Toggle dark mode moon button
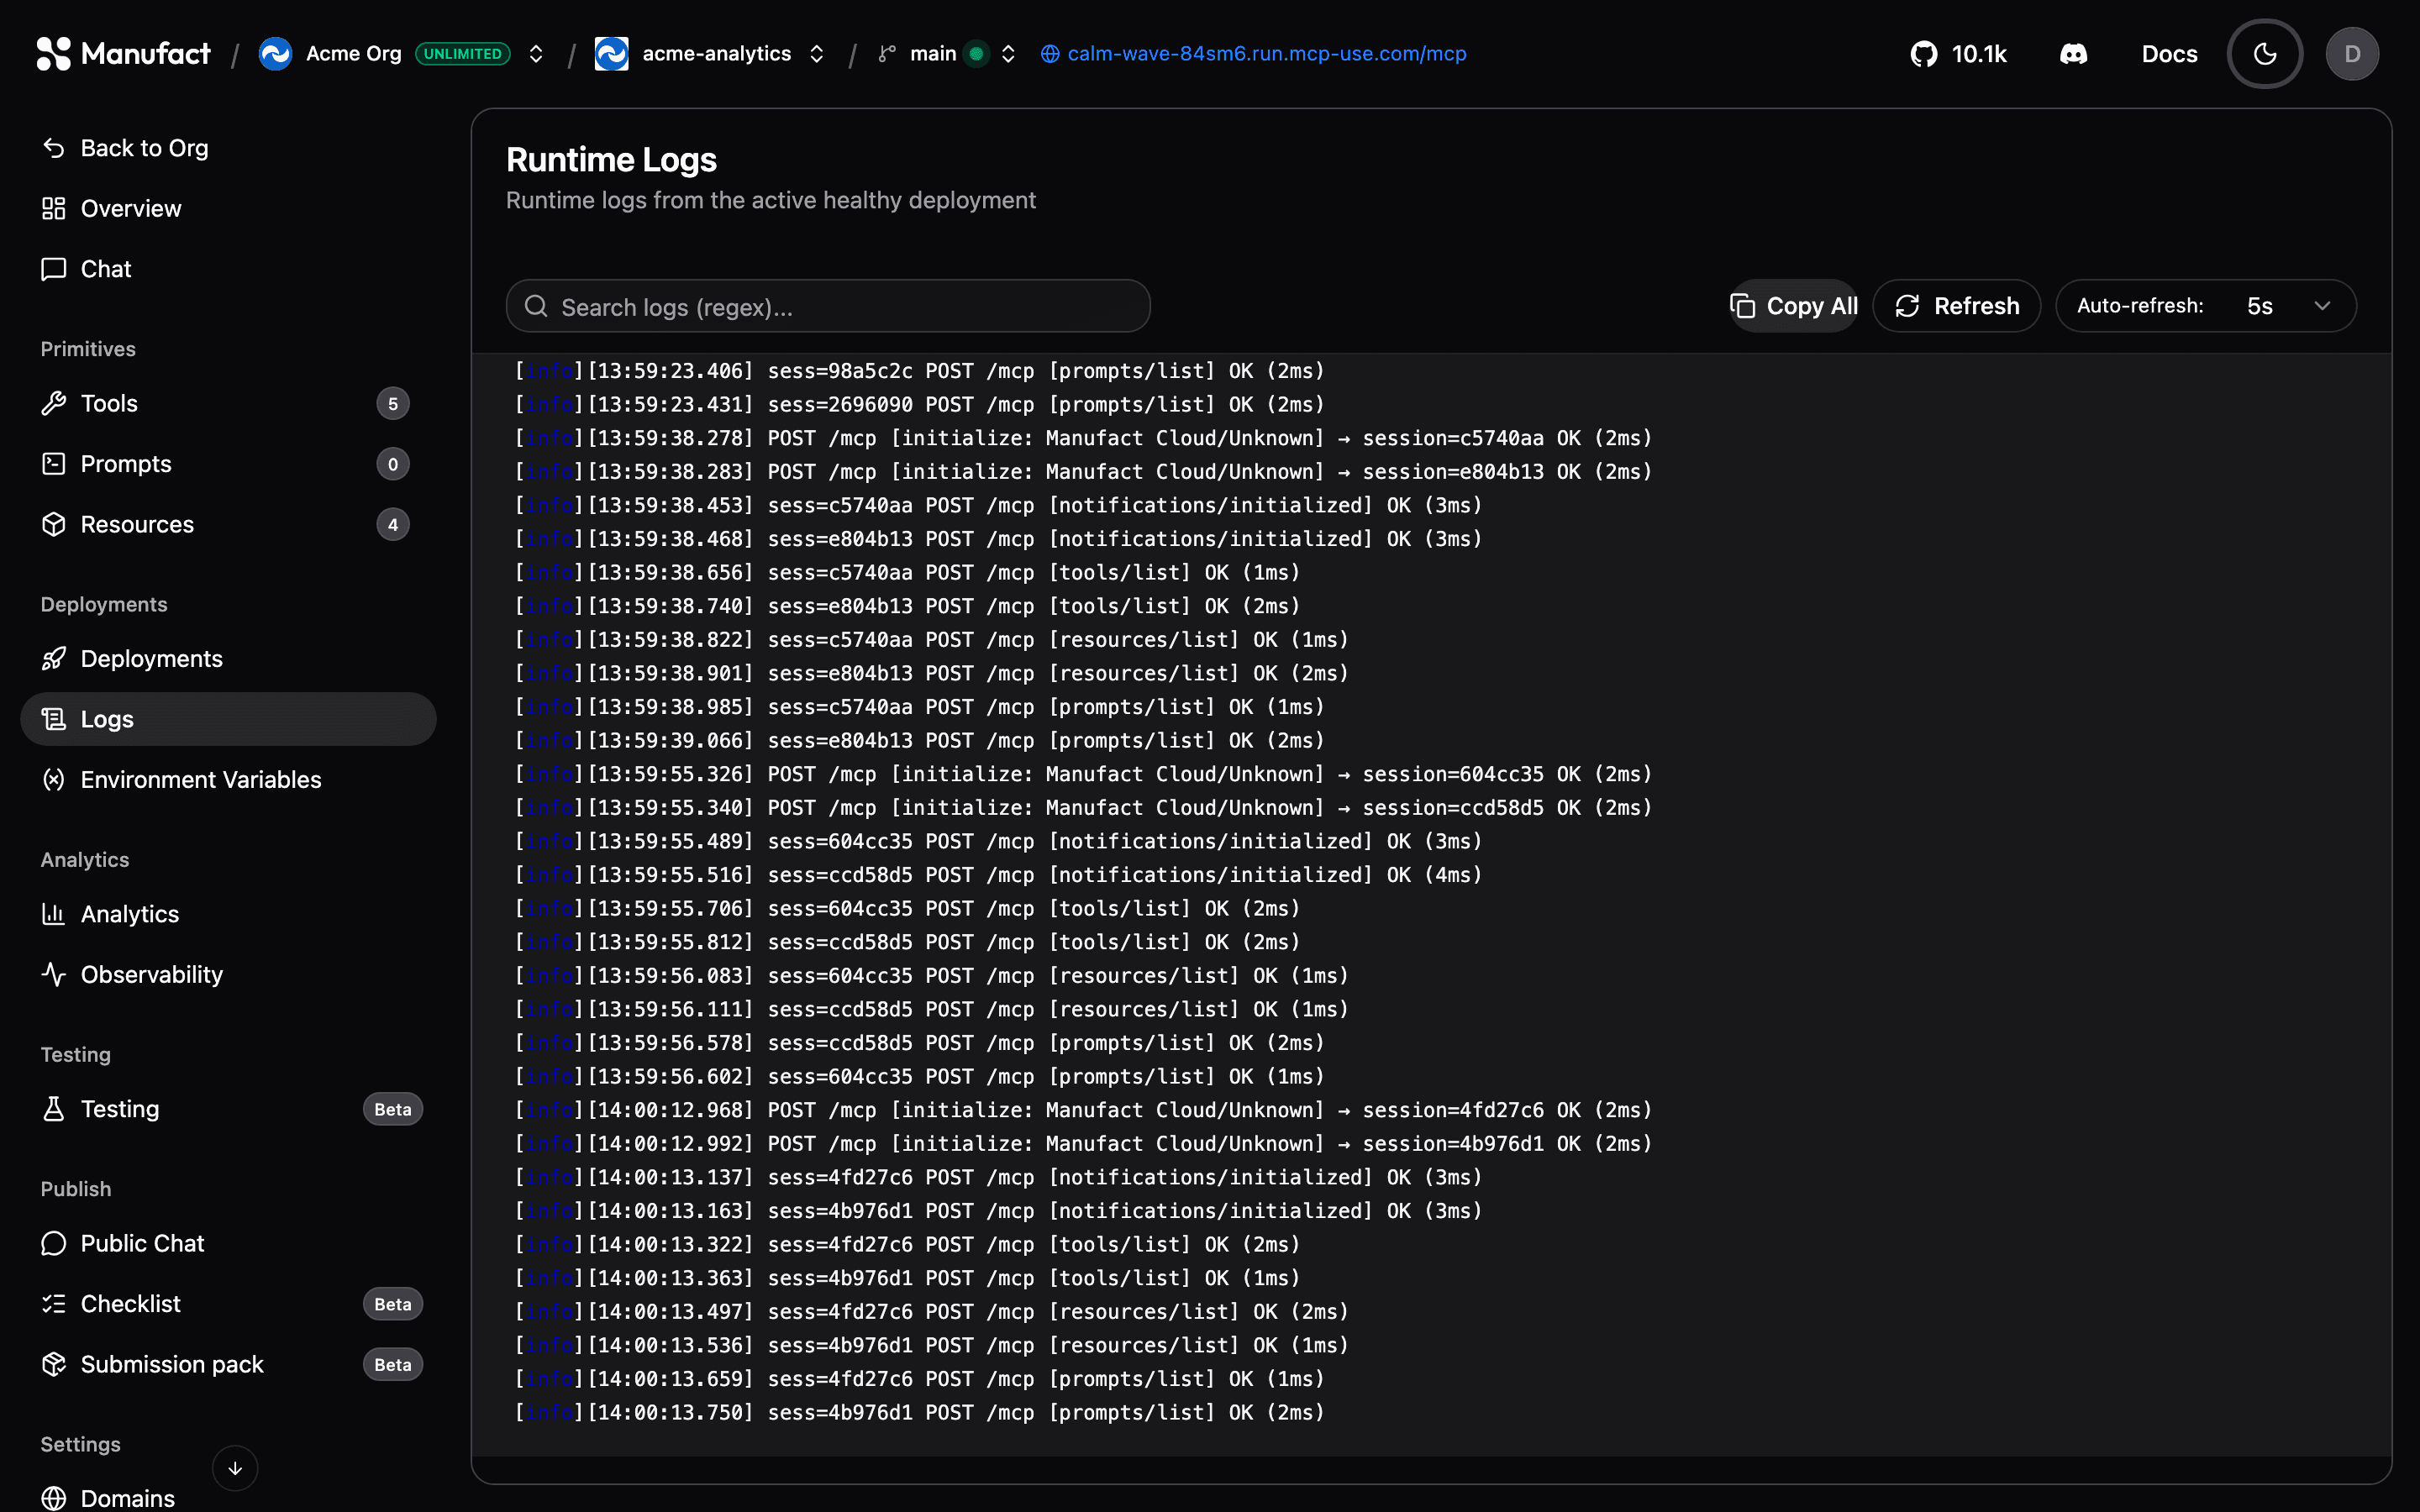Viewport: 2420px width, 1512px height. (2265, 54)
